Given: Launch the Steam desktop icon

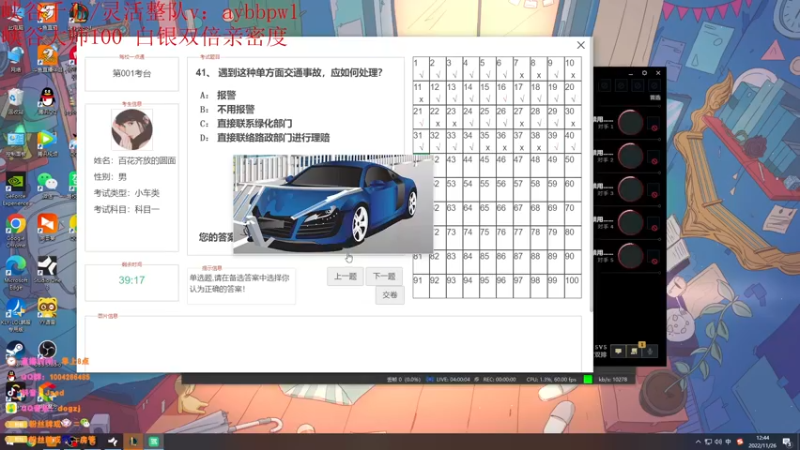Looking at the screenshot, I should [x=16, y=349].
